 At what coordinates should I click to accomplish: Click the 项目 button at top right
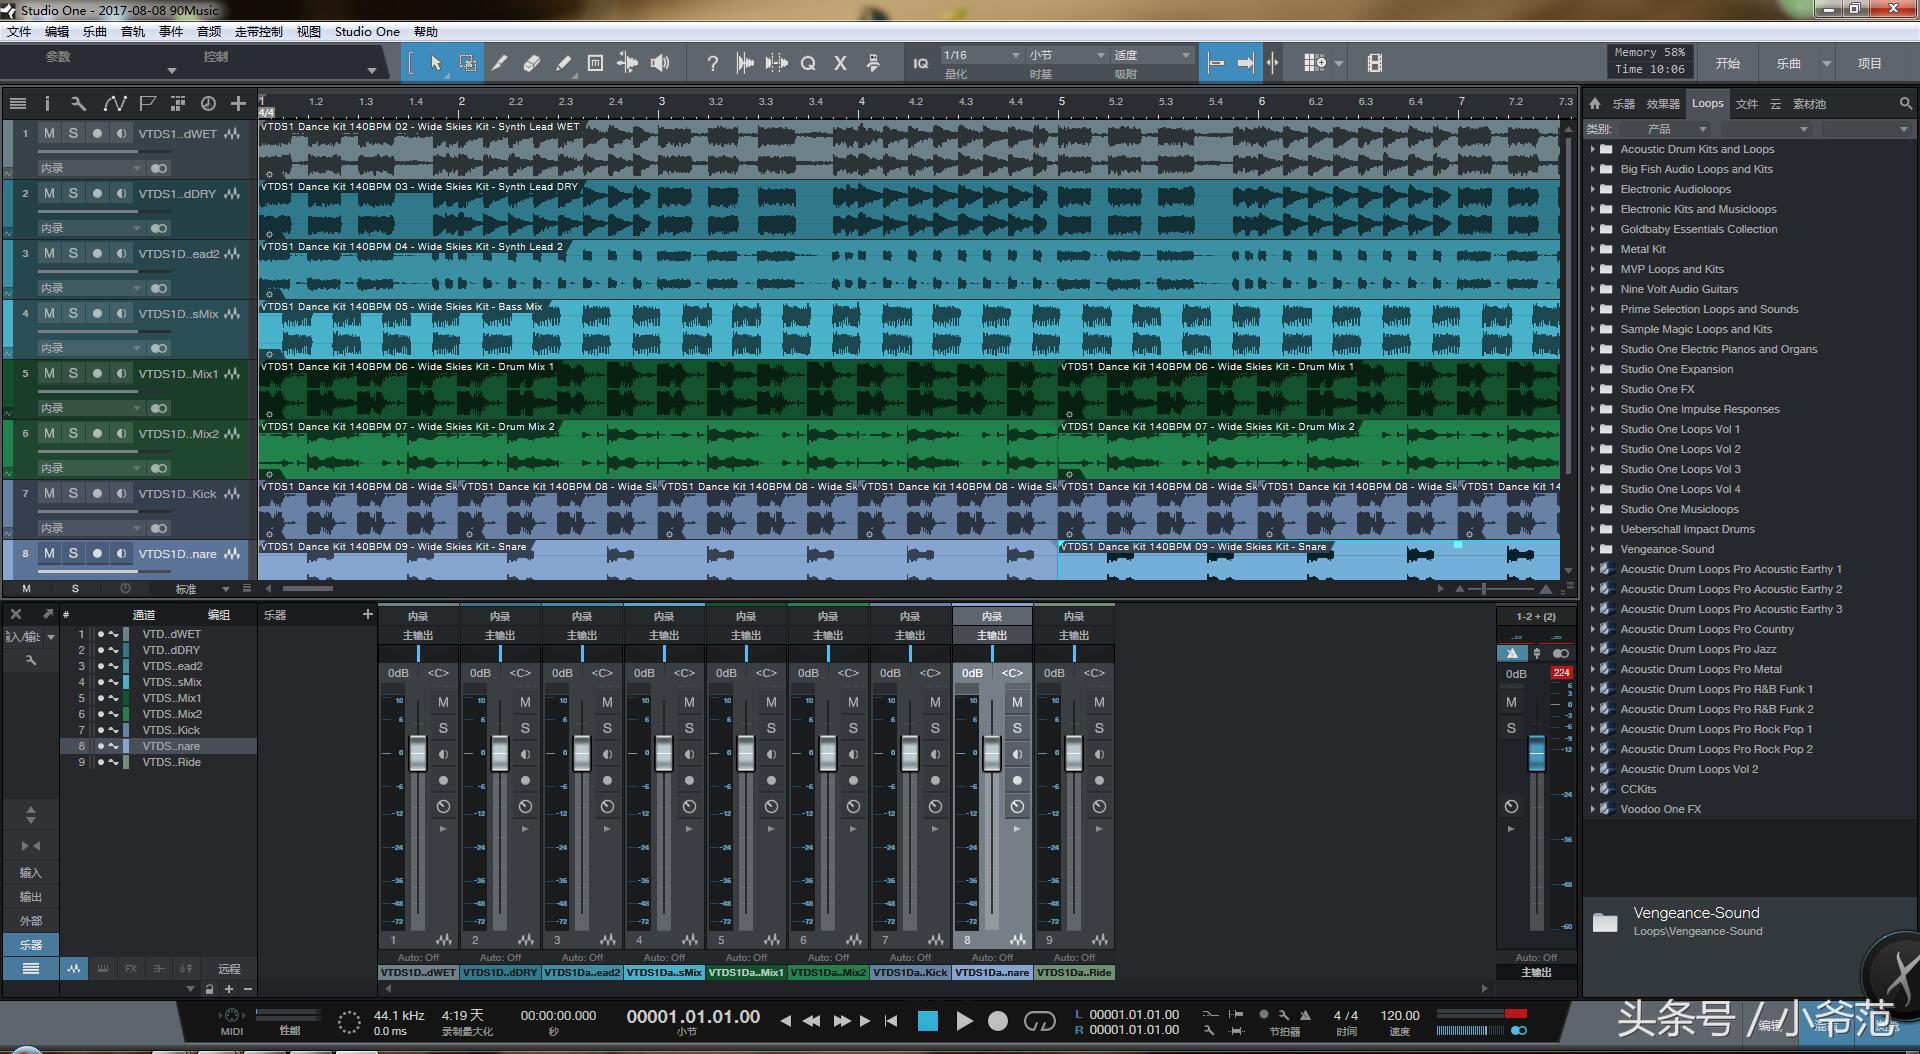(1870, 63)
